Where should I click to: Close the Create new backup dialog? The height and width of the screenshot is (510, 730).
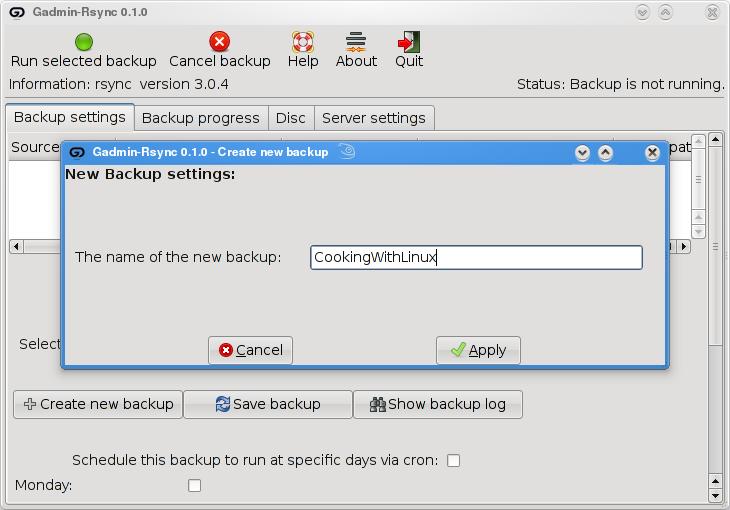click(x=652, y=153)
